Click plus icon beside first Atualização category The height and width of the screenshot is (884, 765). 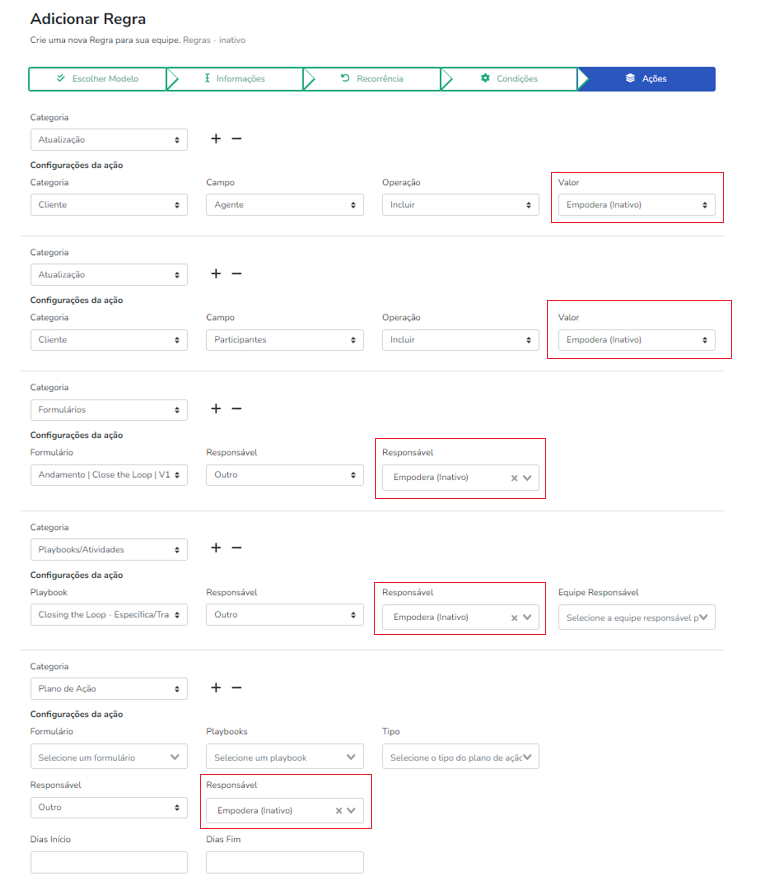[x=215, y=139]
